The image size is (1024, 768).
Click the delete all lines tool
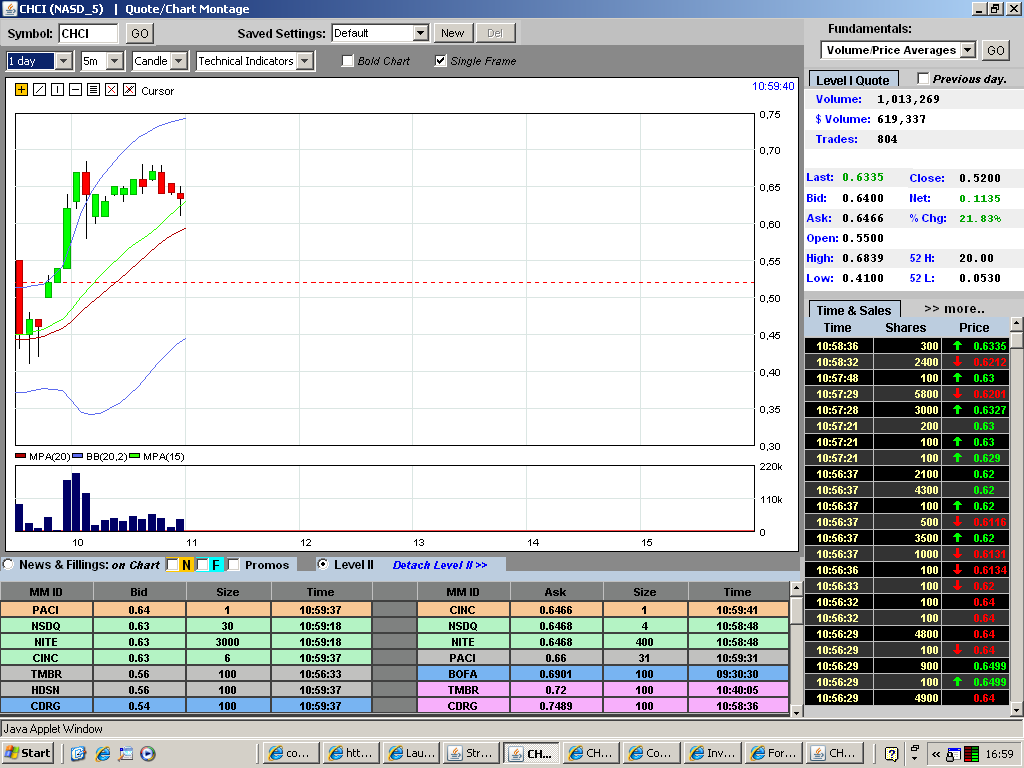coord(129,90)
